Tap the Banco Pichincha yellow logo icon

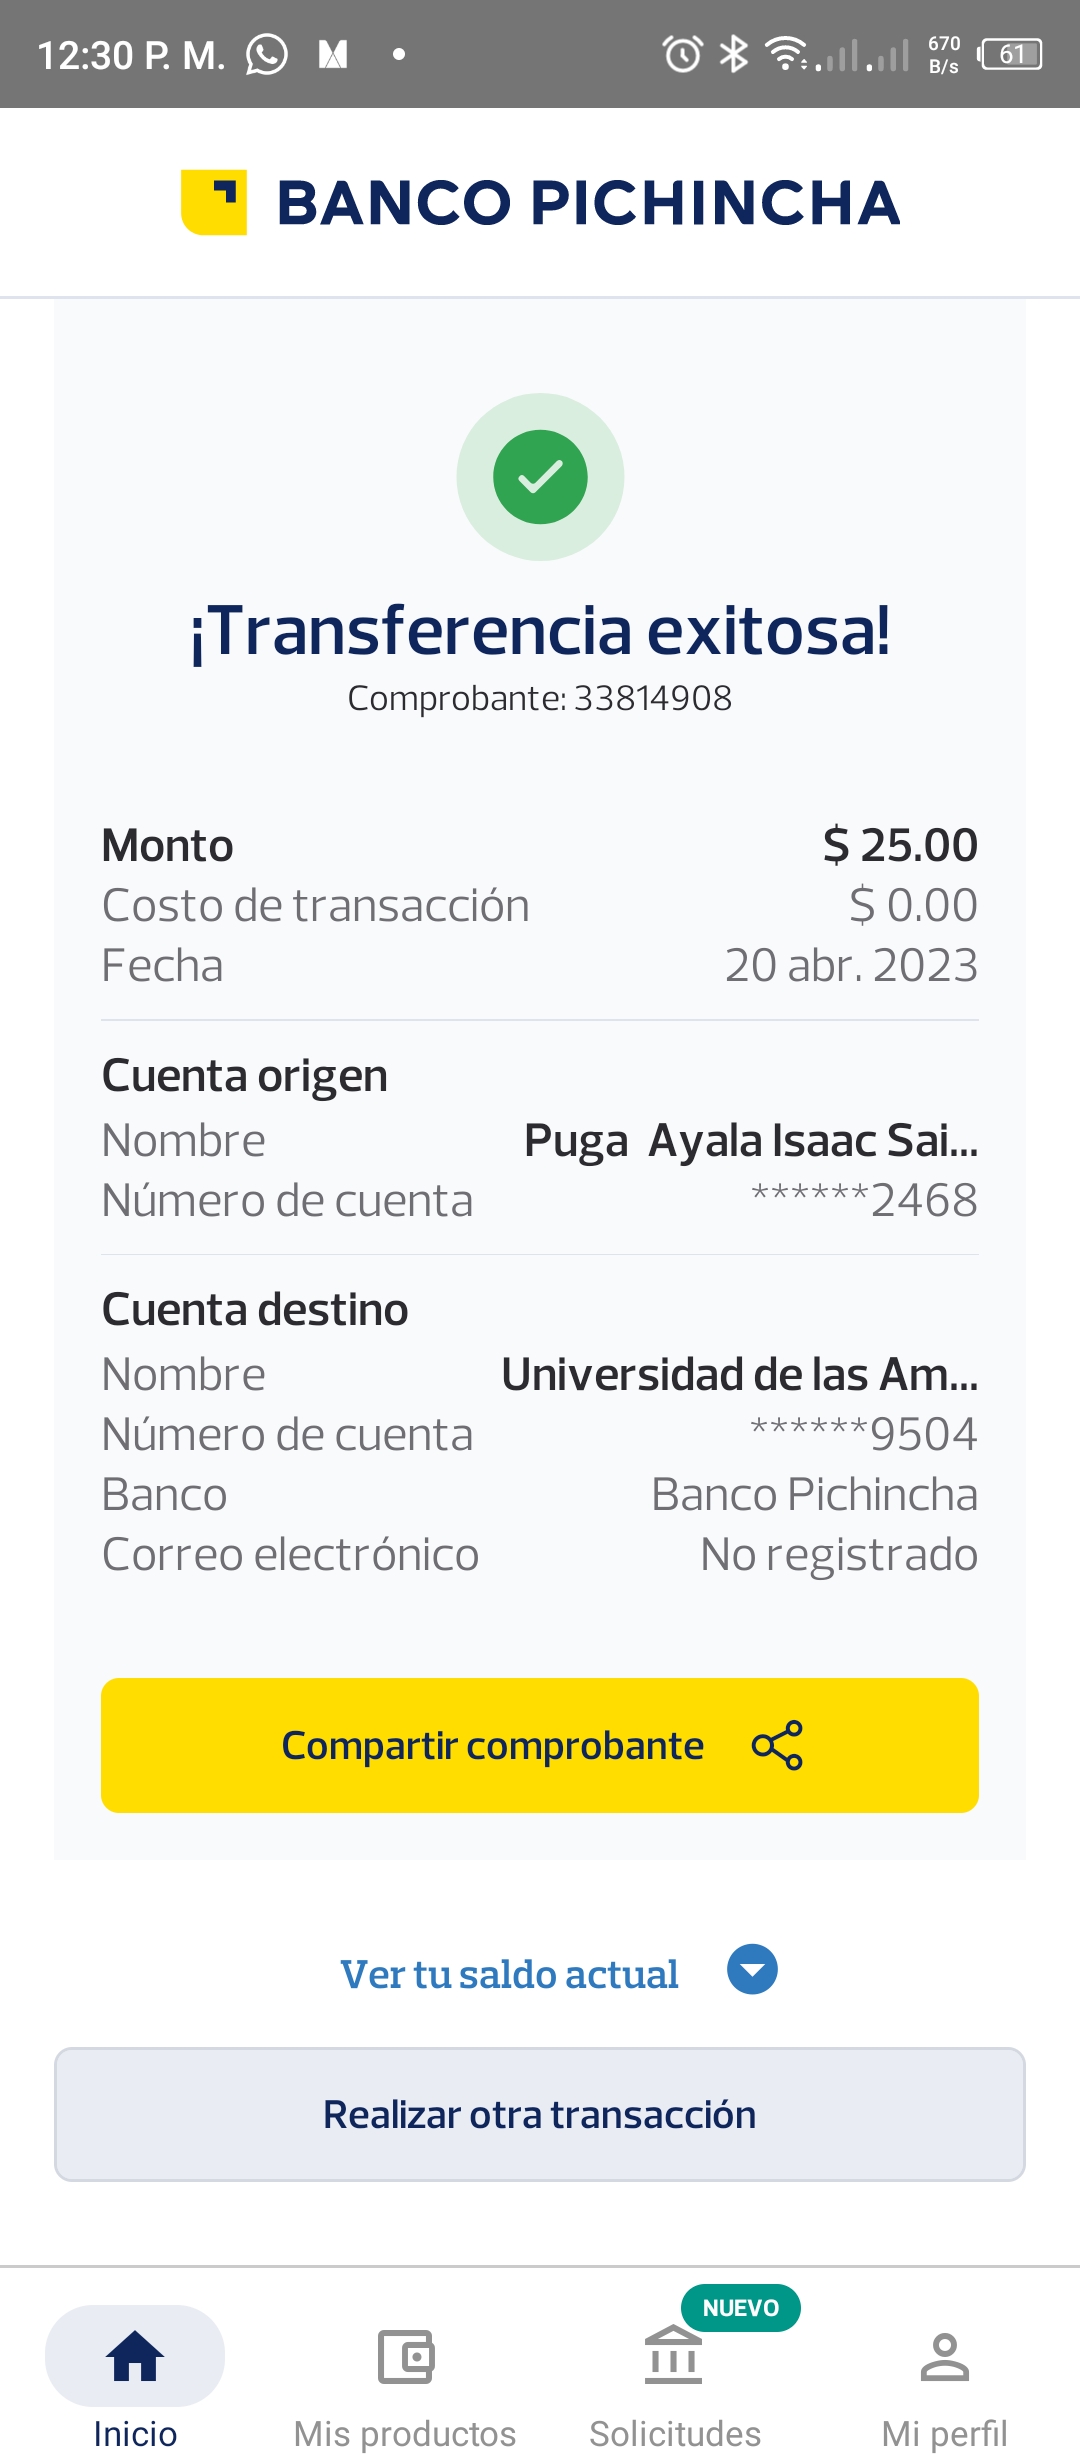[x=214, y=202]
